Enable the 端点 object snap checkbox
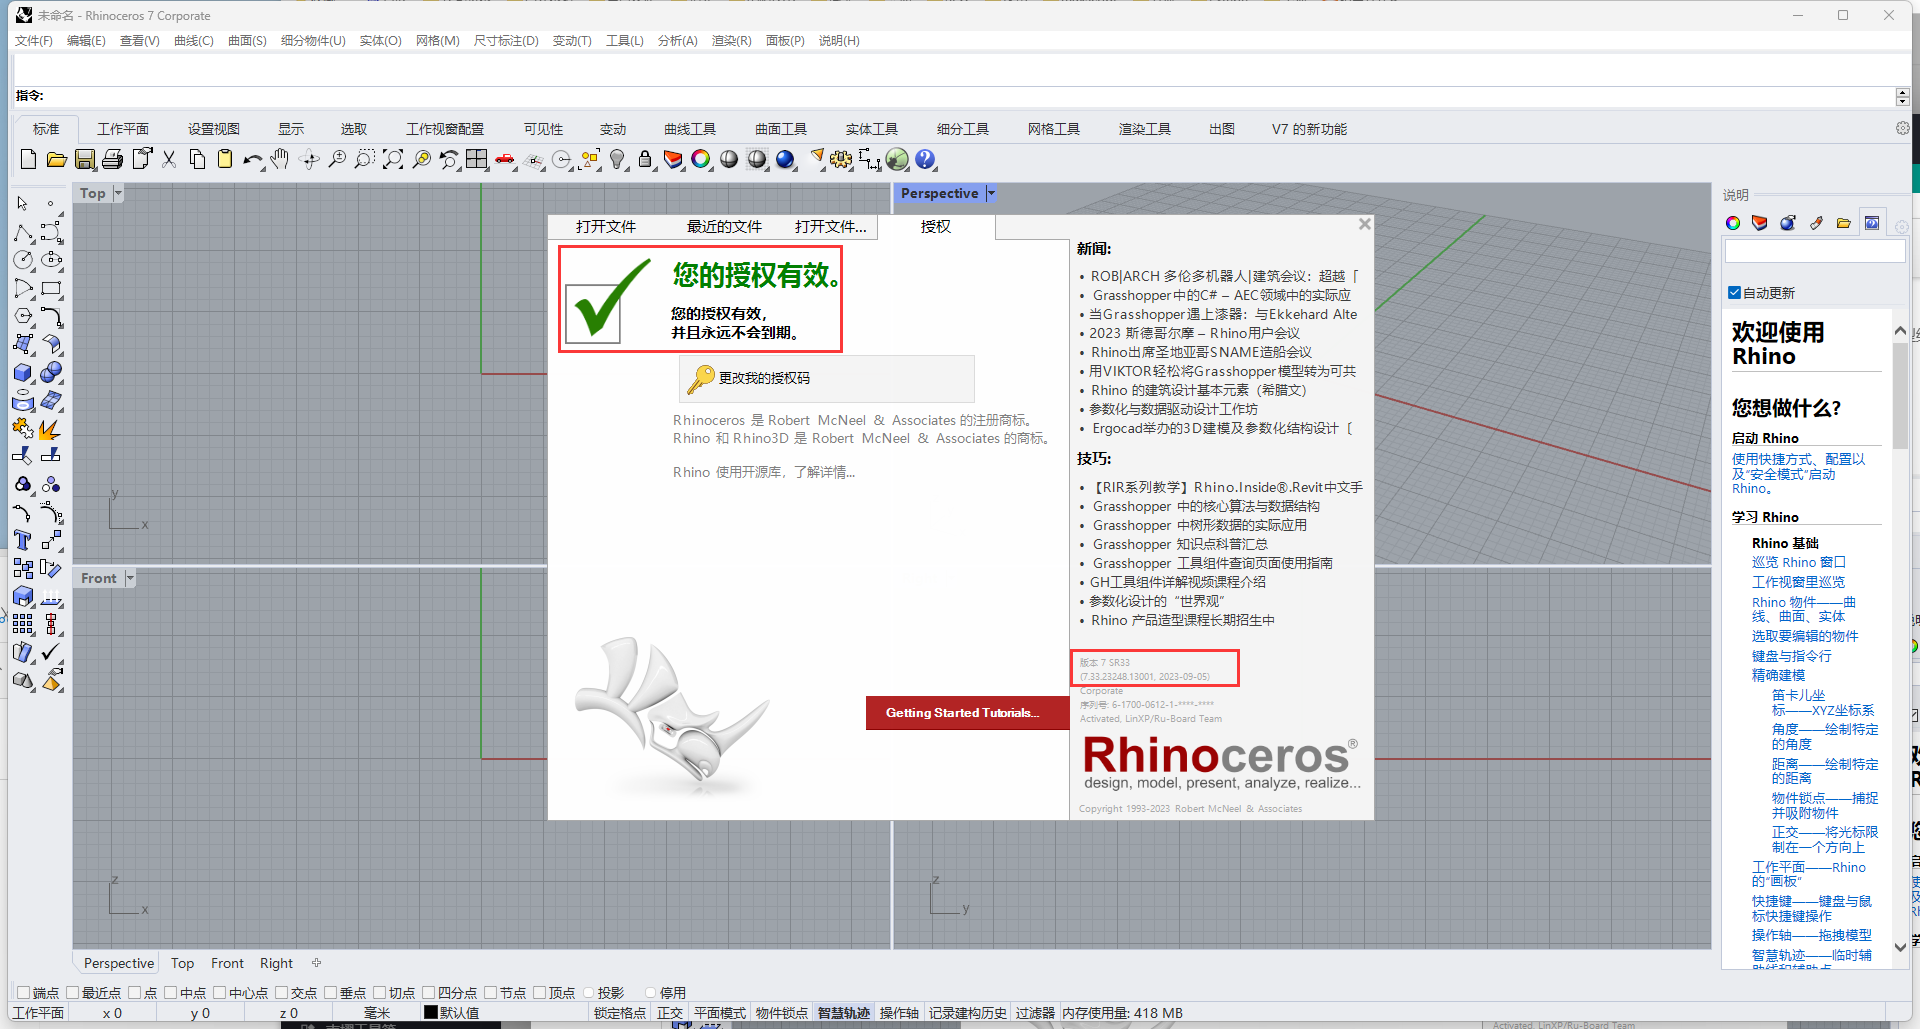The width and height of the screenshot is (1920, 1029). [24, 993]
